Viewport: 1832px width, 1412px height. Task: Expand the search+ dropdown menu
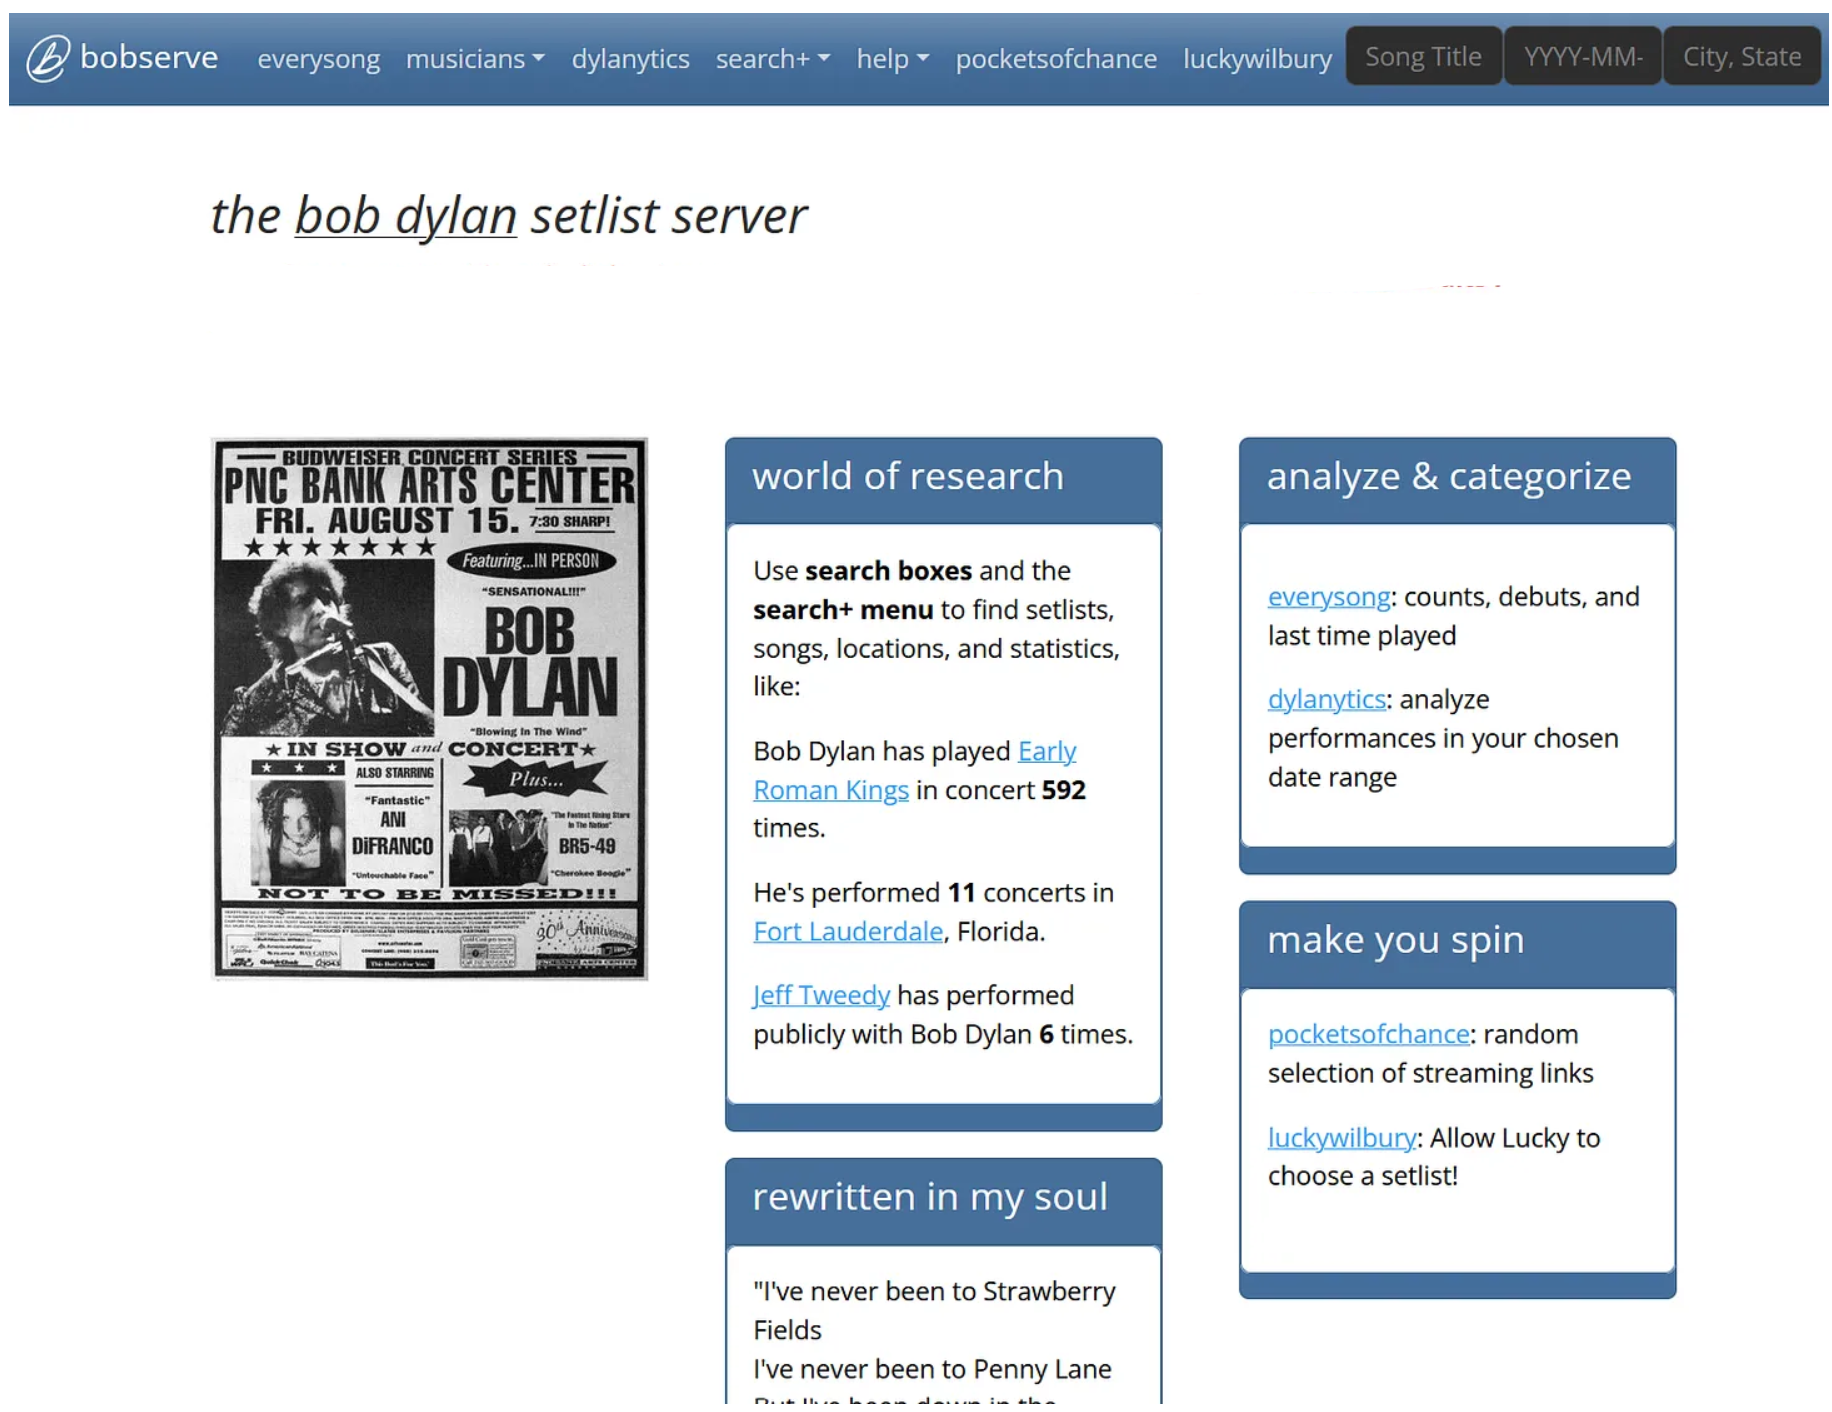(x=772, y=59)
